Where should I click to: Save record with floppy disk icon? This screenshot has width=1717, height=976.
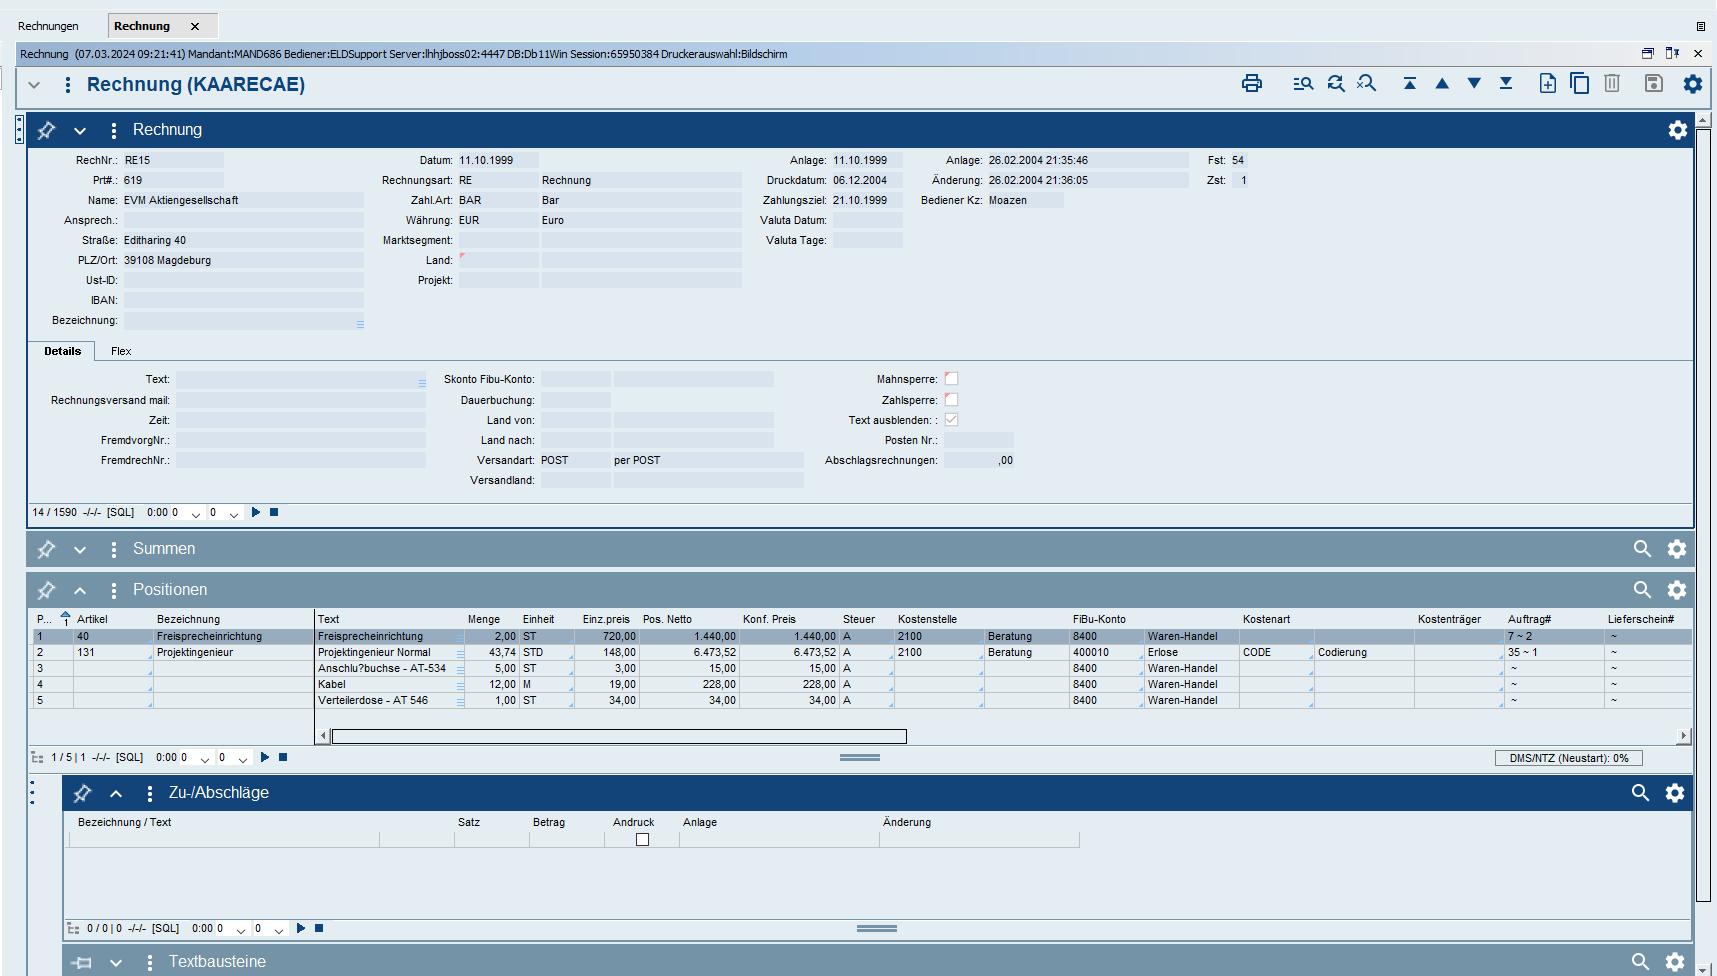[1654, 84]
